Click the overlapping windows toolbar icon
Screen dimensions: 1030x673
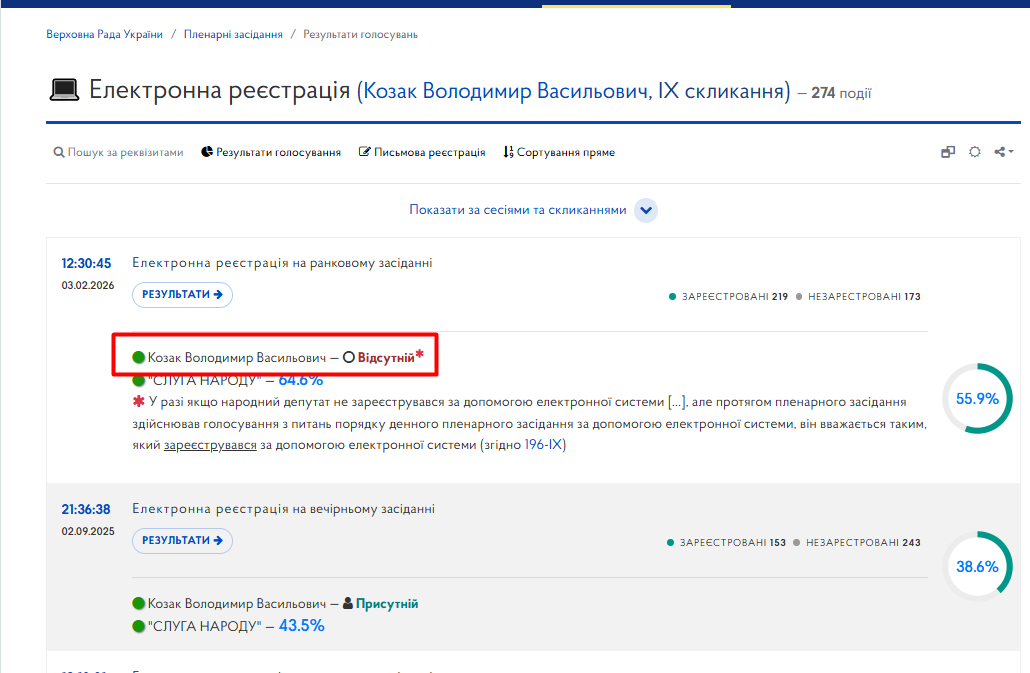948,152
